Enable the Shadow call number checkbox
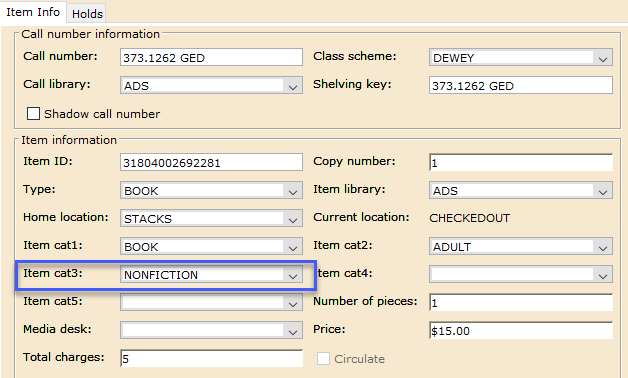 [33, 114]
